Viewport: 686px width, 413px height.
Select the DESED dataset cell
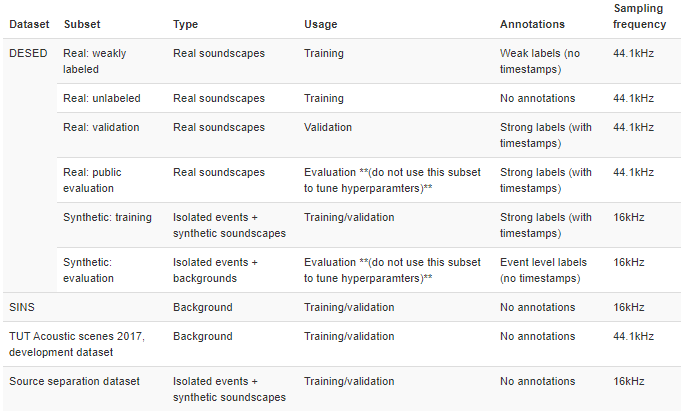(28, 53)
